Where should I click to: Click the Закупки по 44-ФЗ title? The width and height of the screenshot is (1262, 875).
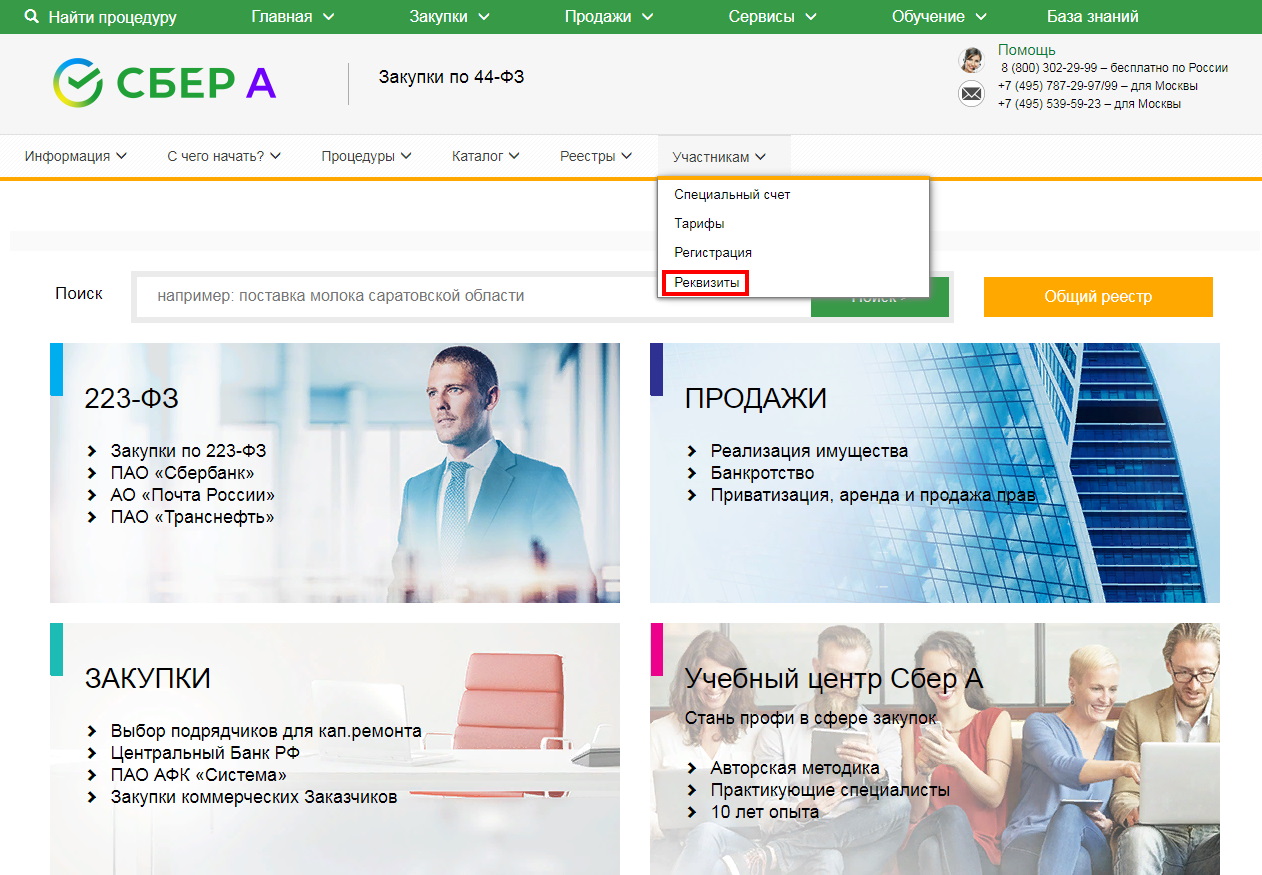coord(451,77)
